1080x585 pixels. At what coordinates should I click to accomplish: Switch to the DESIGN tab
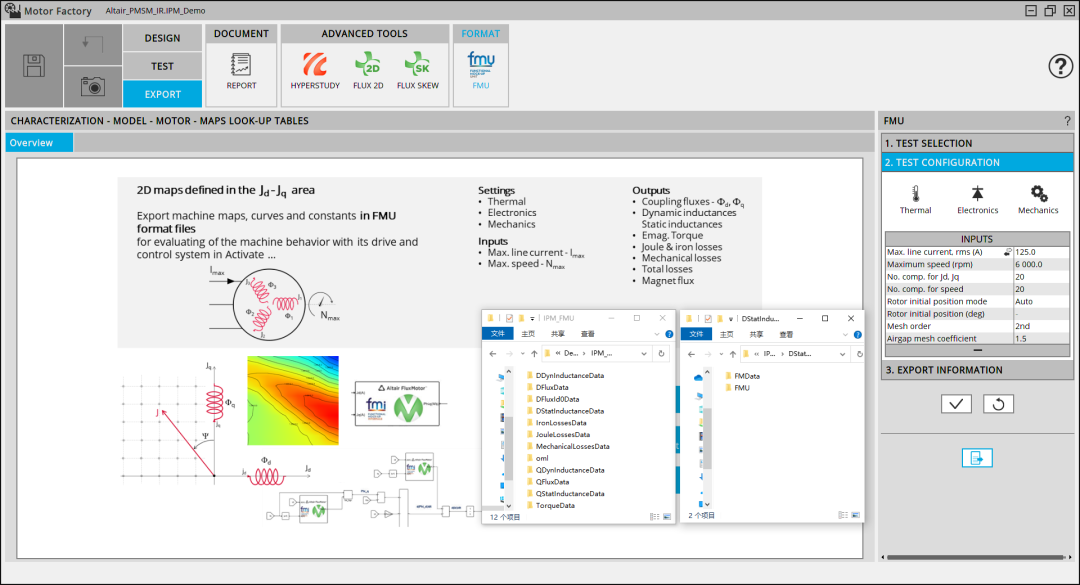click(x=163, y=38)
